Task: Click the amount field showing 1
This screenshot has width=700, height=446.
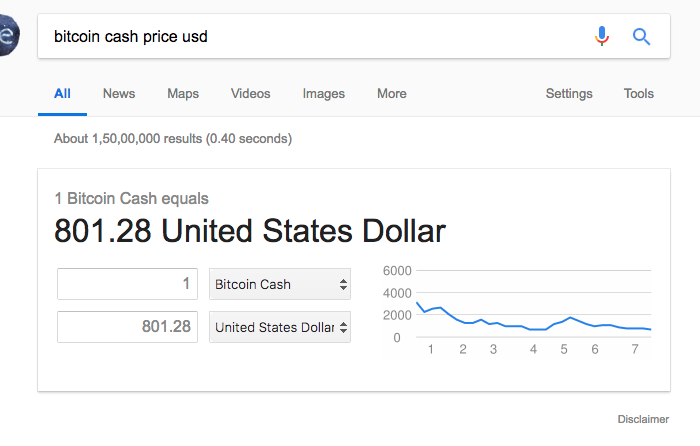Action: point(127,284)
